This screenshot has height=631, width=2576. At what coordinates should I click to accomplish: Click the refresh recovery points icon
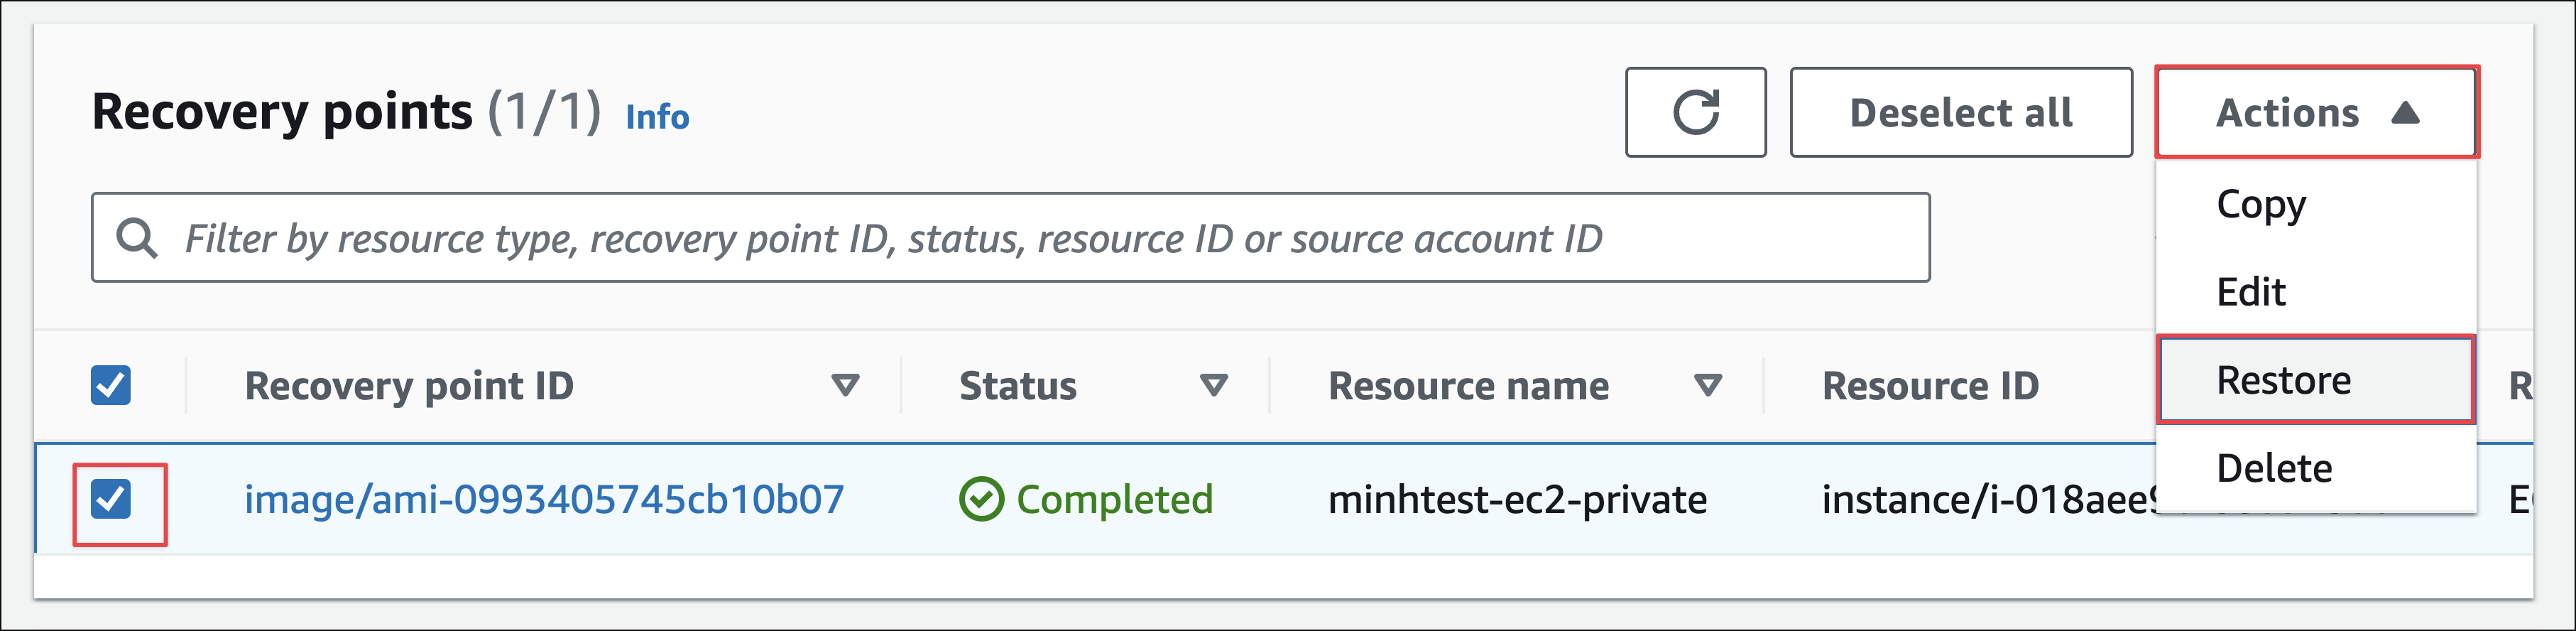pyautogui.click(x=1695, y=112)
